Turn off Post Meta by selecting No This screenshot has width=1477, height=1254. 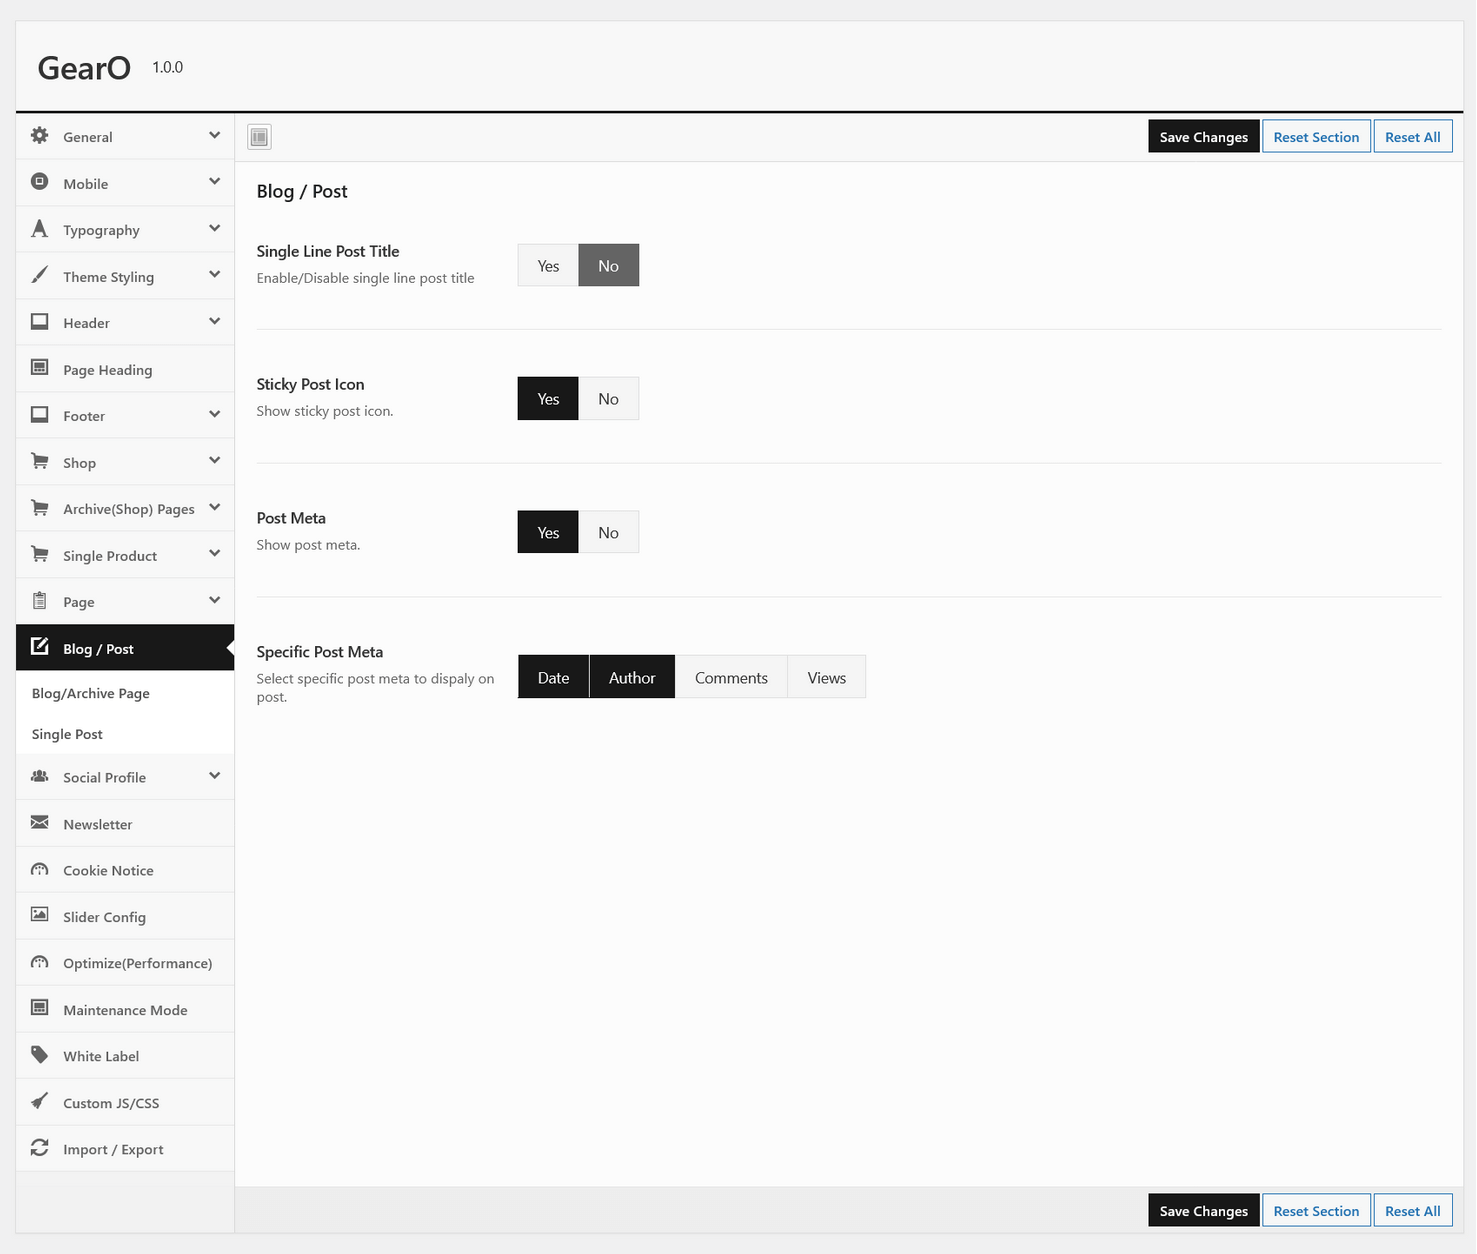pyautogui.click(x=608, y=533)
